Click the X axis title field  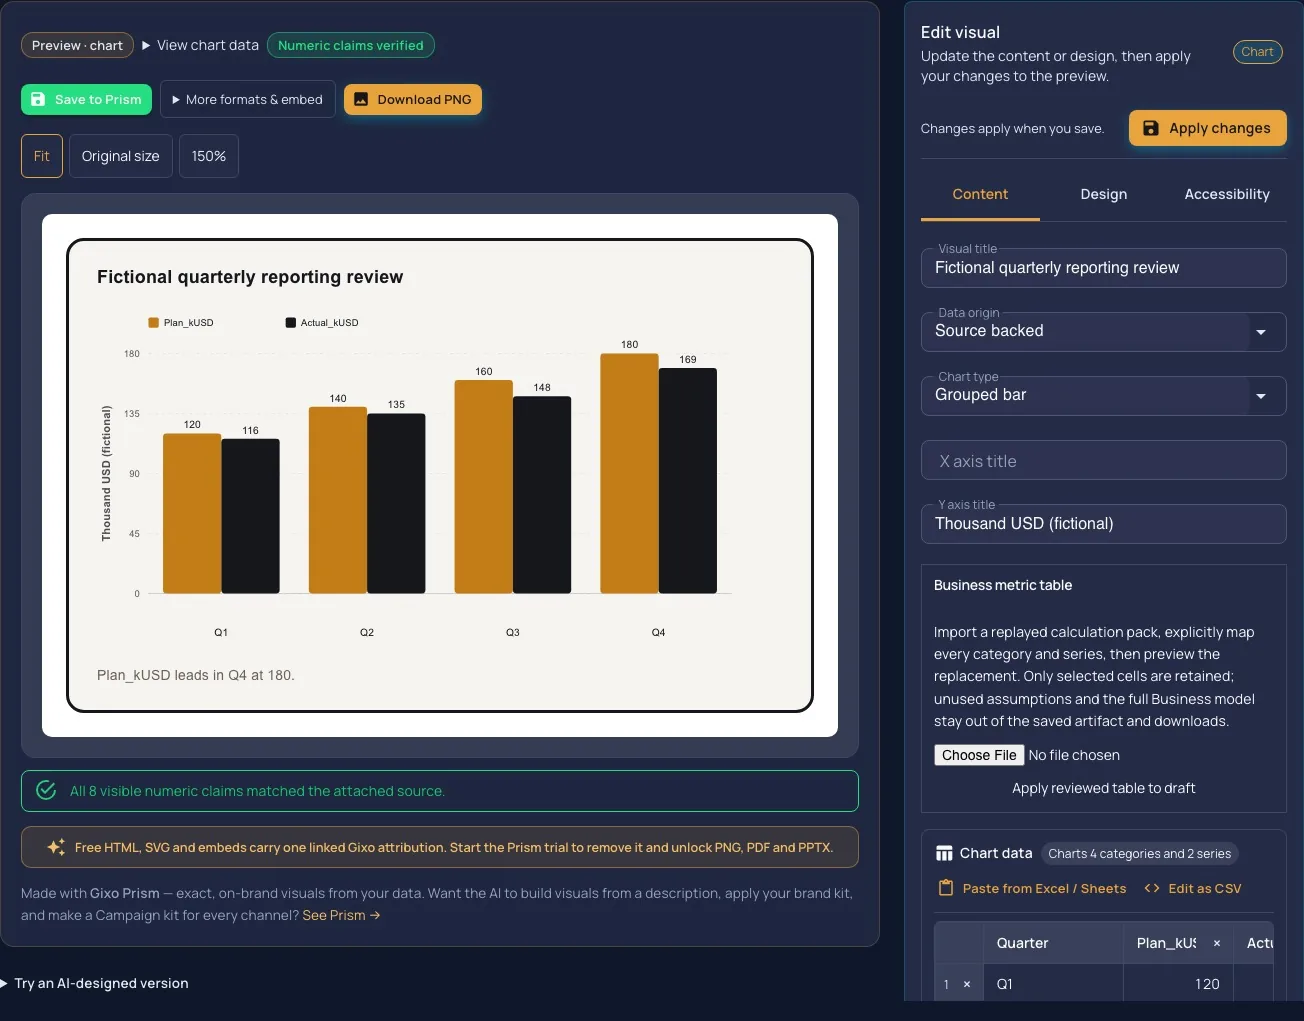click(1104, 461)
